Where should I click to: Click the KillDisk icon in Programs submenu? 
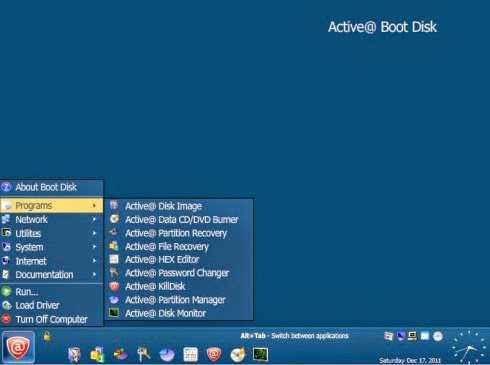(x=114, y=286)
